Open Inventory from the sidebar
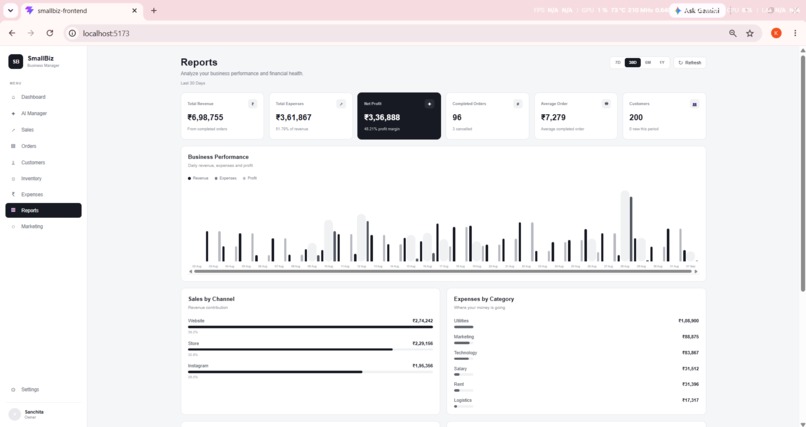Screen dimensions: 806x427 pyautogui.click(x=43, y=179)
